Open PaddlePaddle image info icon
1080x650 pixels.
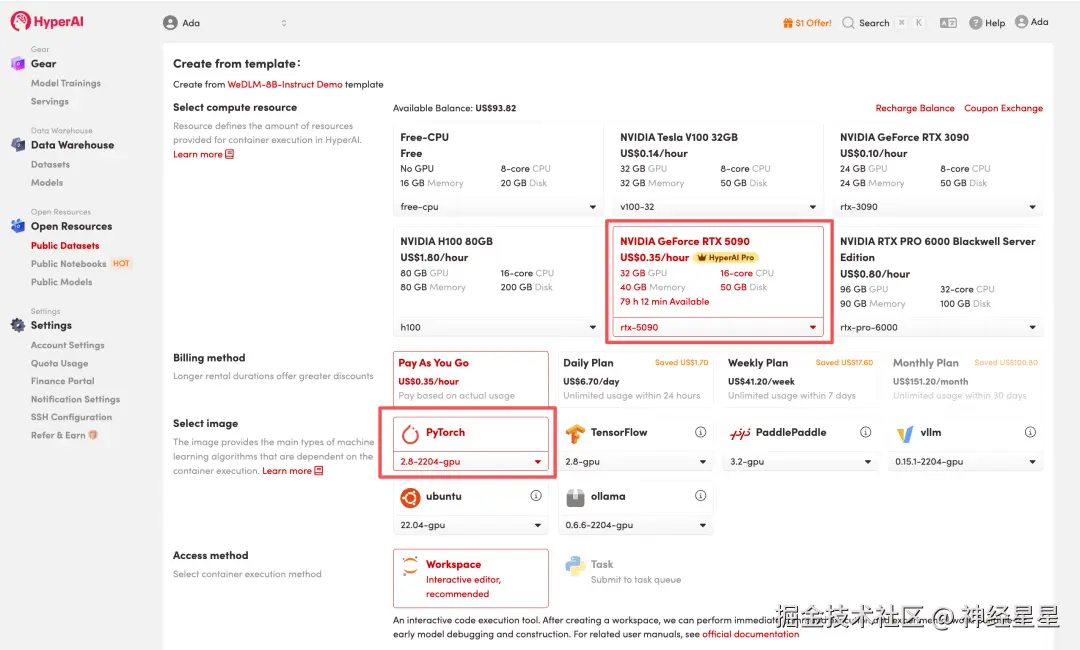pyautogui.click(x=866, y=432)
